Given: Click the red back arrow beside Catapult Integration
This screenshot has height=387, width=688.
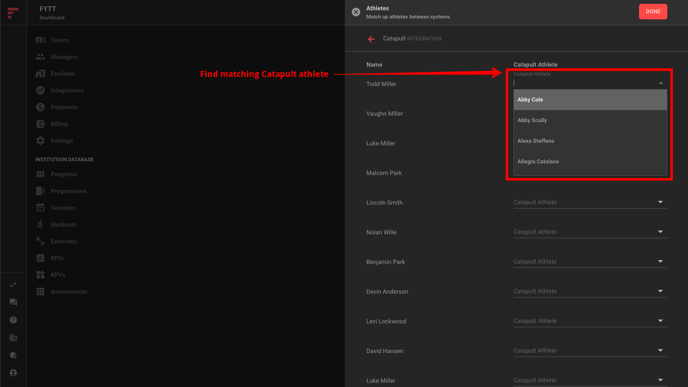Looking at the screenshot, I should (371, 39).
